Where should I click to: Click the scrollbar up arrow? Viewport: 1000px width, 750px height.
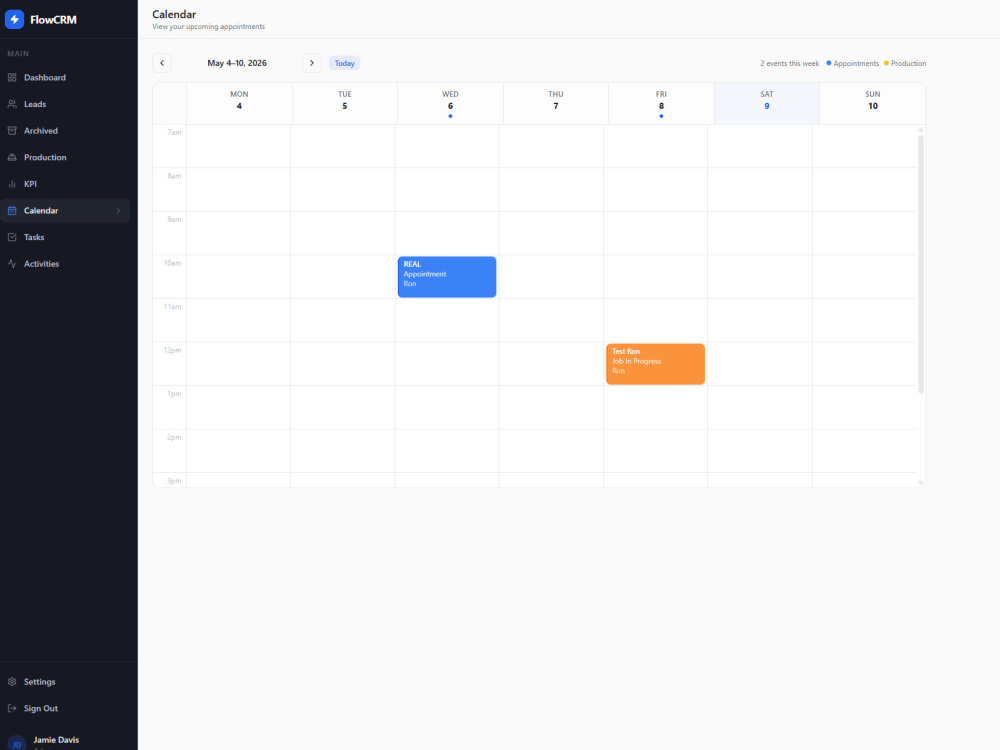(x=921, y=130)
